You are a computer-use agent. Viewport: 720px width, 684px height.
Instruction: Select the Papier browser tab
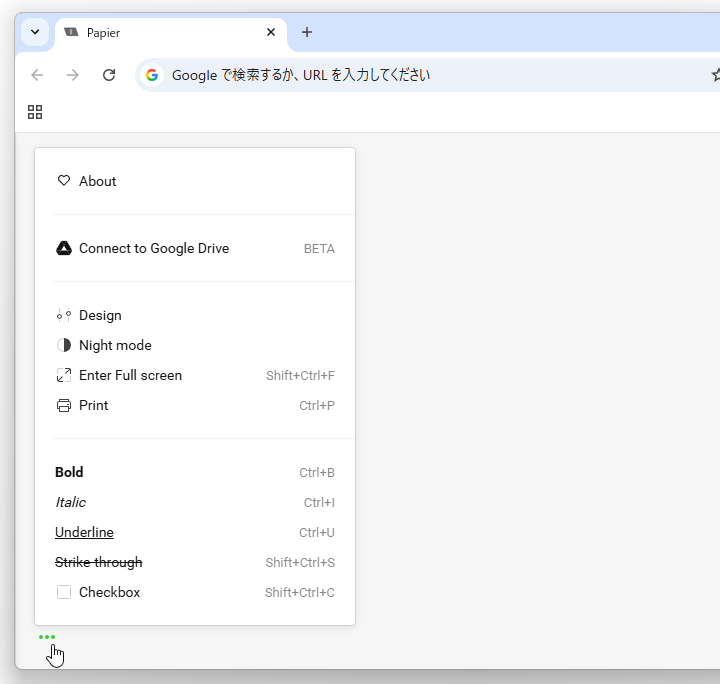point(171,33)
